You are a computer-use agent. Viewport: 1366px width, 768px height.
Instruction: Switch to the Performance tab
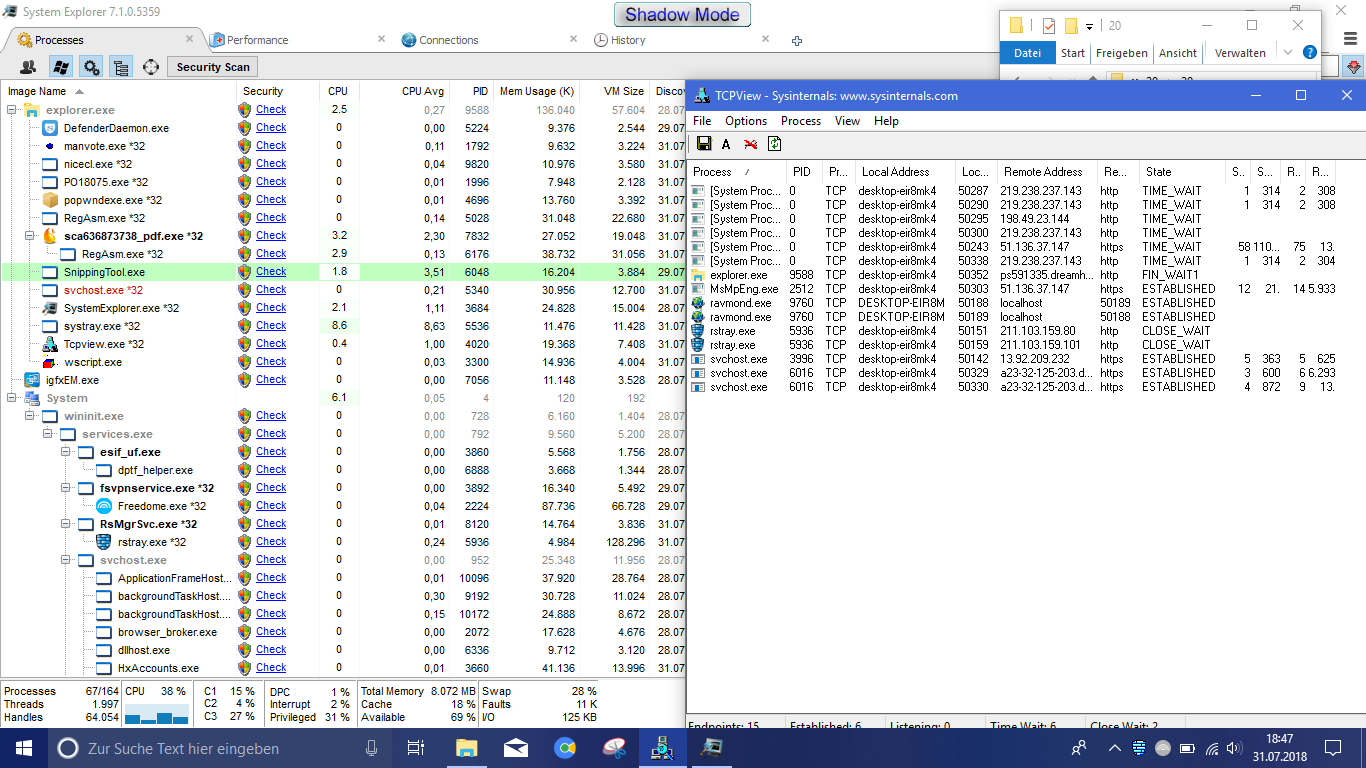[x=257, y=40]
